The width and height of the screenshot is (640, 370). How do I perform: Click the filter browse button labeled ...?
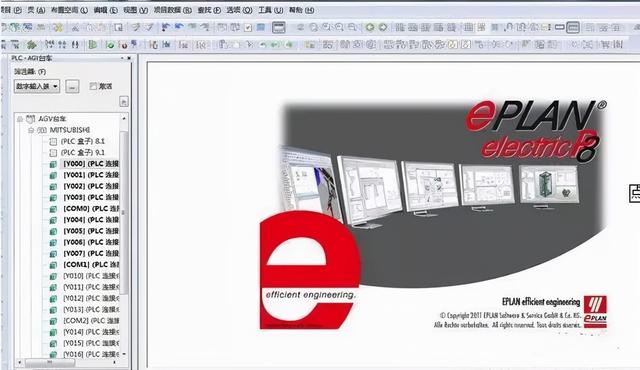(72, 86)
